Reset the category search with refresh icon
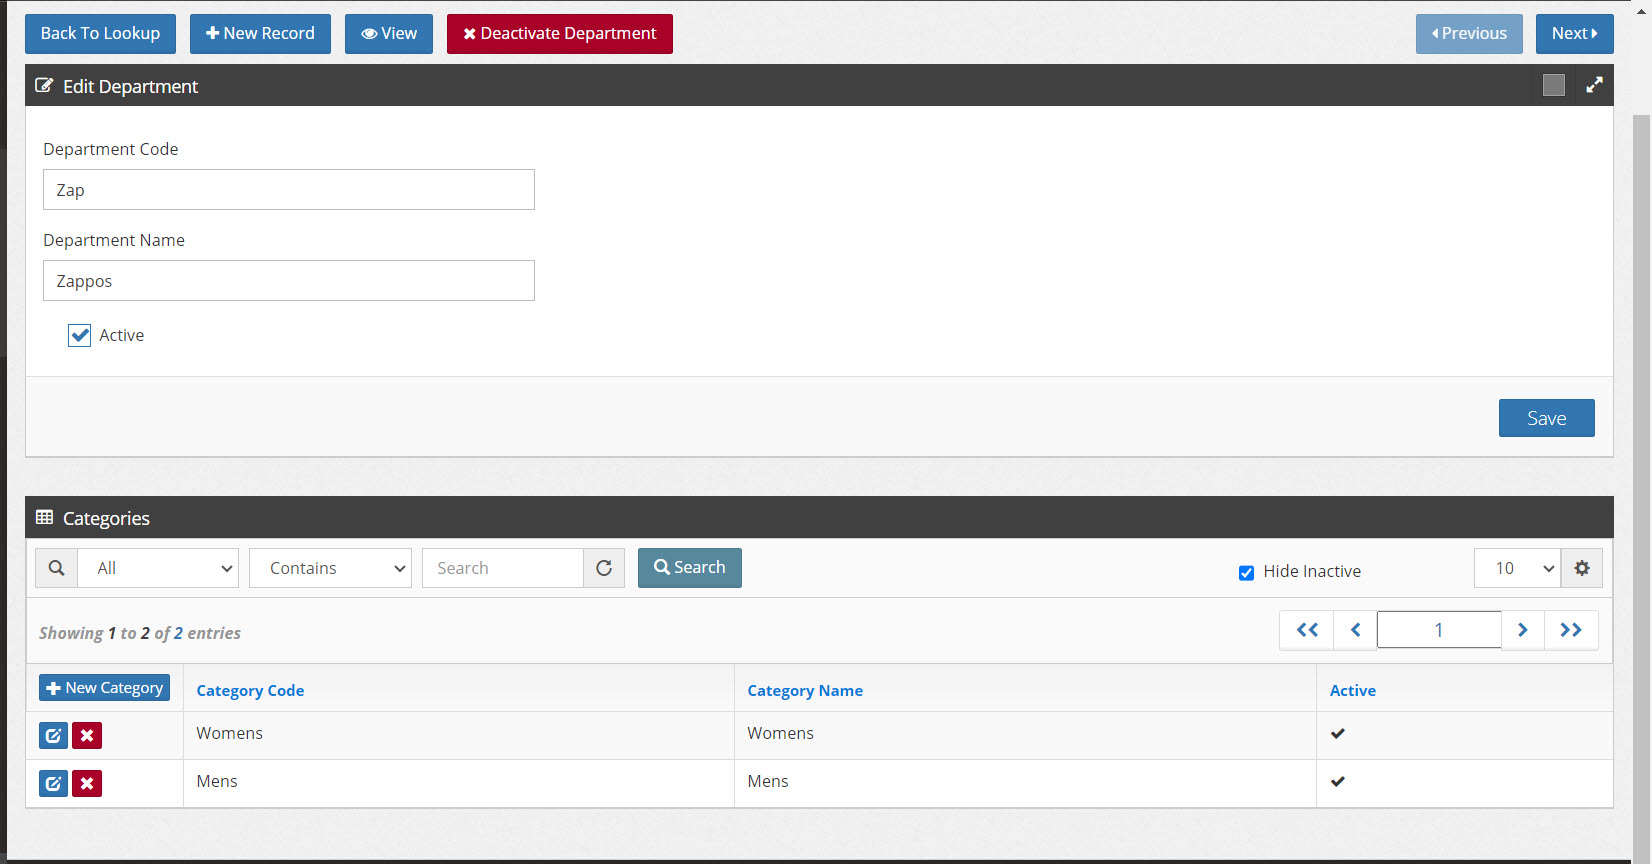Screen dimensions: 1652x864 (604, 568)
